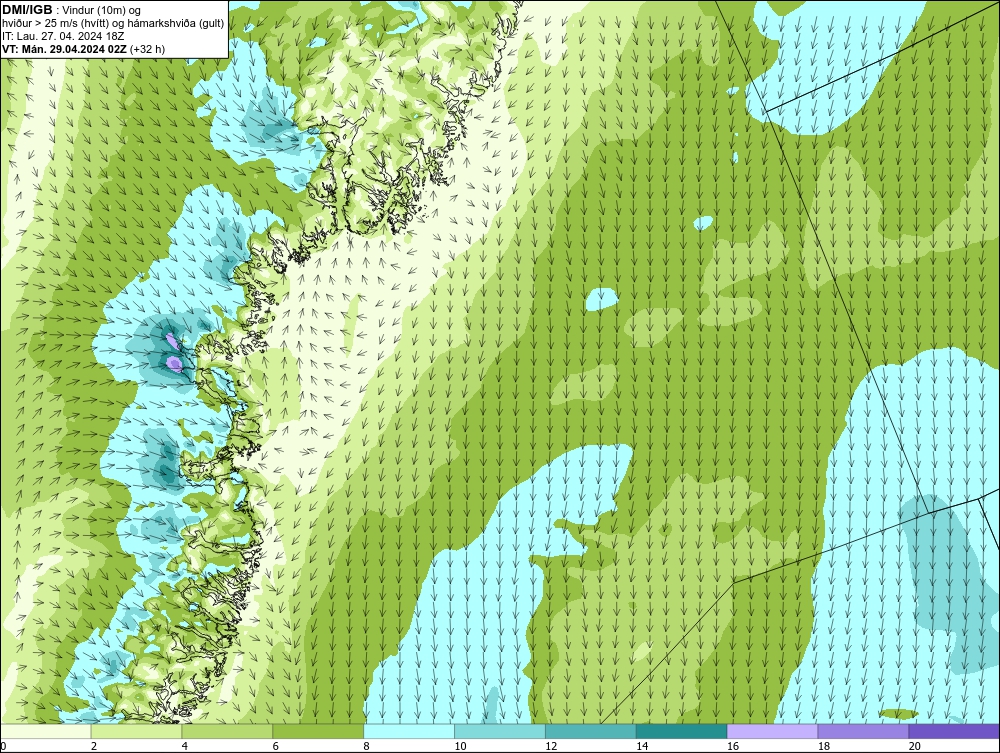
Task: Click the 12–14 m/s teal legend swatch
Action: tap(591, 731)
